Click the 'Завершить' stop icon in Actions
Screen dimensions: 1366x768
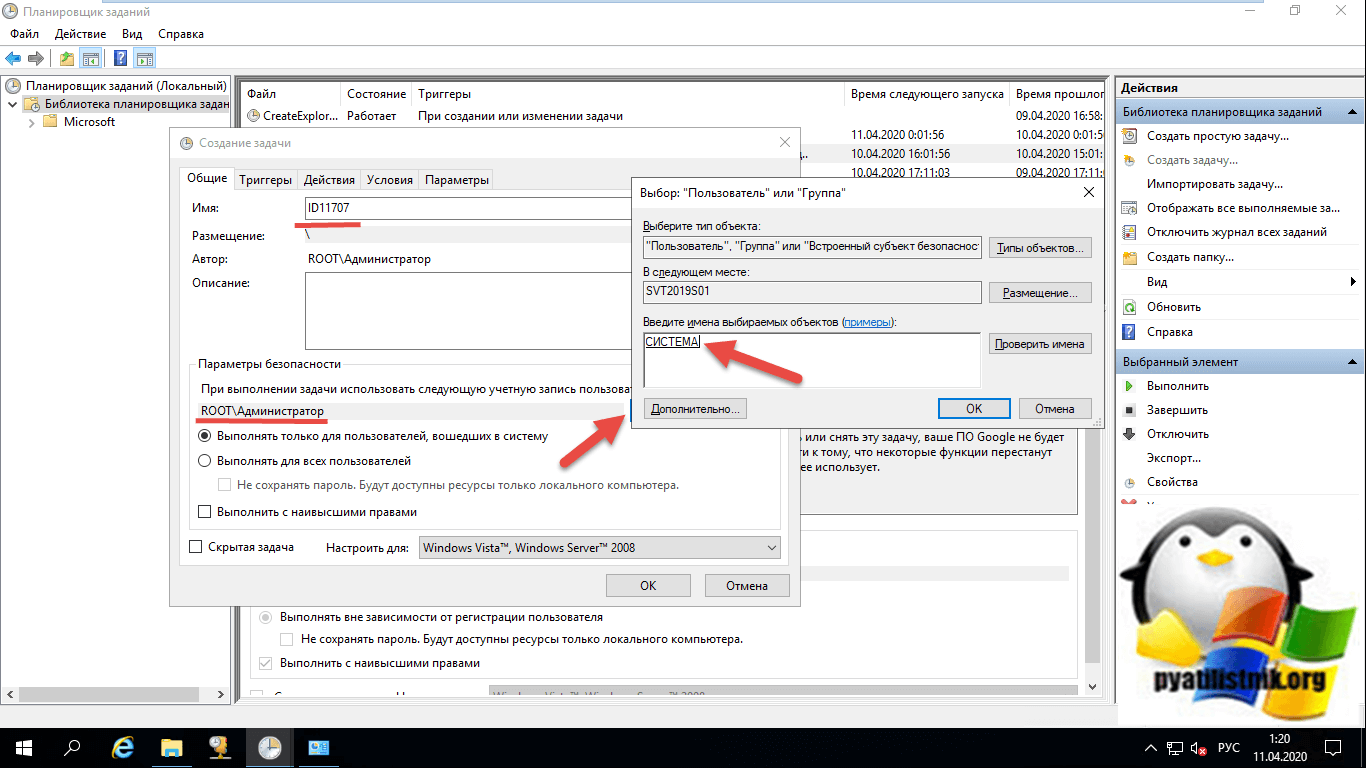click(1130, 410)
